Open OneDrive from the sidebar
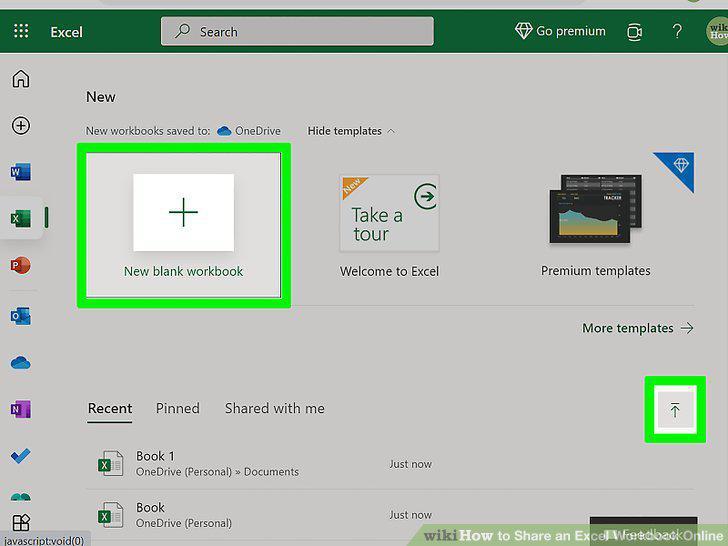Image resolution: width=728 pixels, height=546 pixels. pos(20,363)
